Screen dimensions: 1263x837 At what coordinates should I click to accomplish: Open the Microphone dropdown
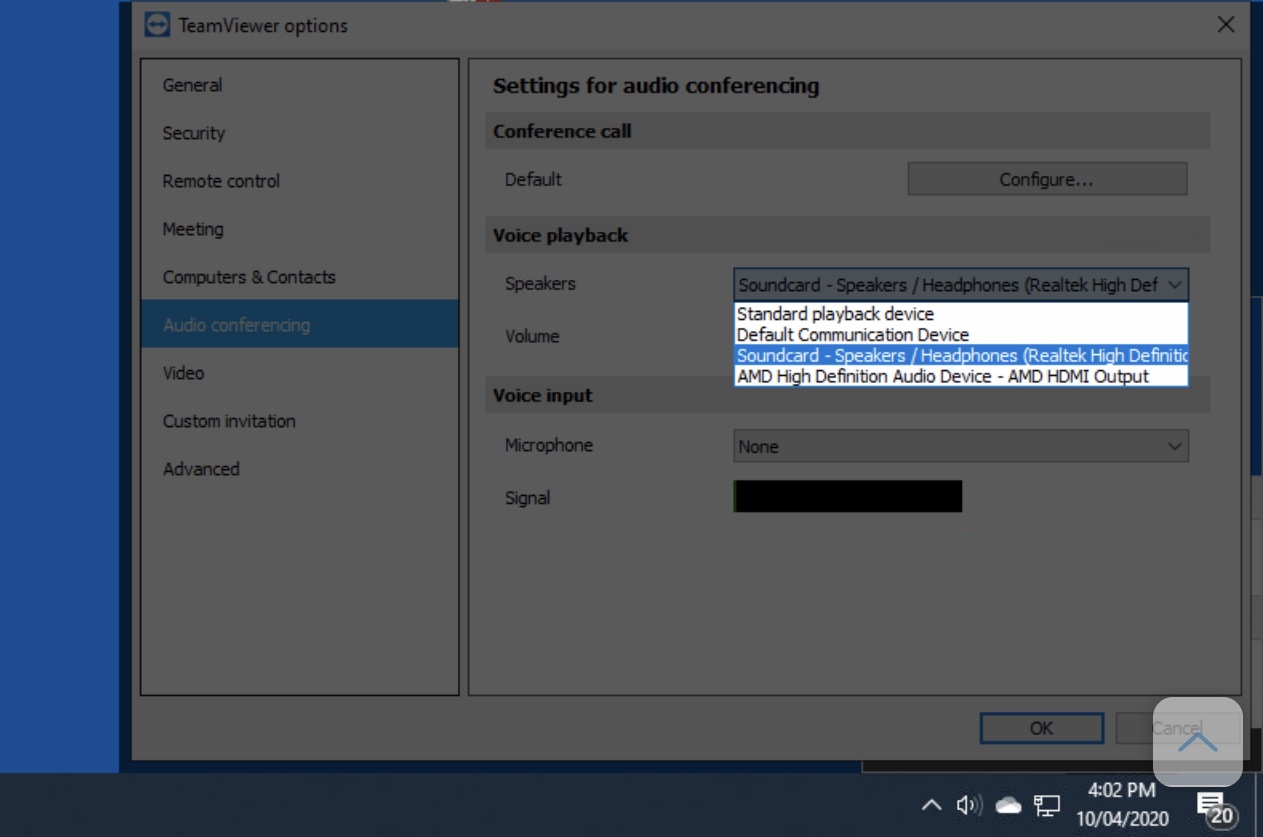coord(961,446)
